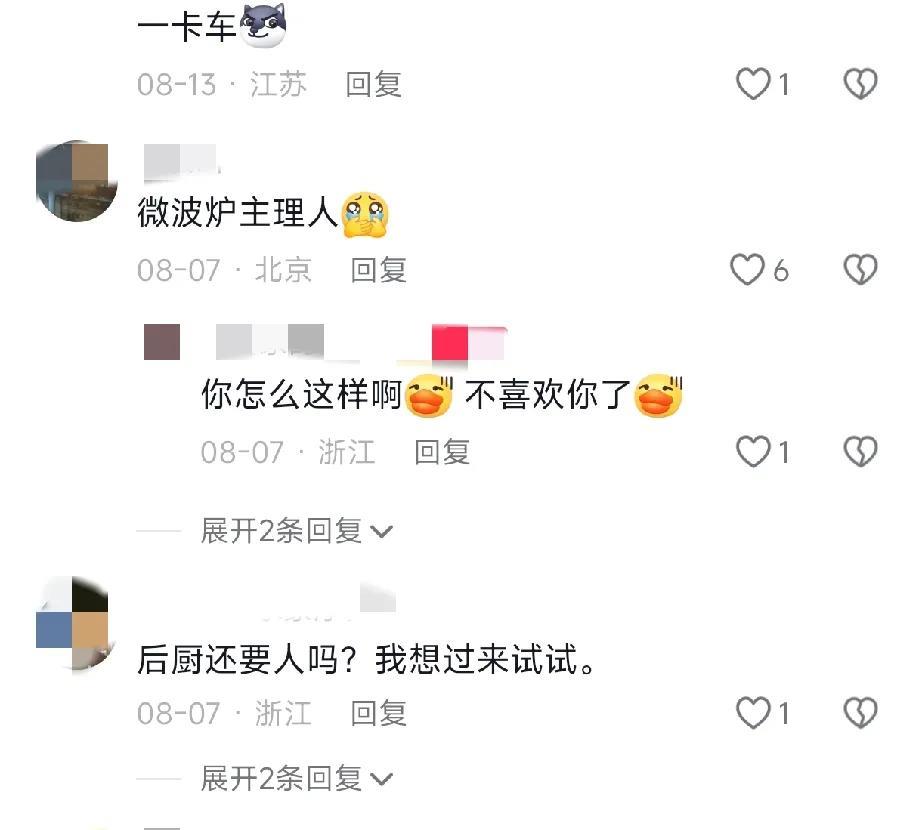Viewport: 922px width, 830px height.
Task: Expand 2 replies under 微波炉主理人 thread
Action: [x=296, y=531]
